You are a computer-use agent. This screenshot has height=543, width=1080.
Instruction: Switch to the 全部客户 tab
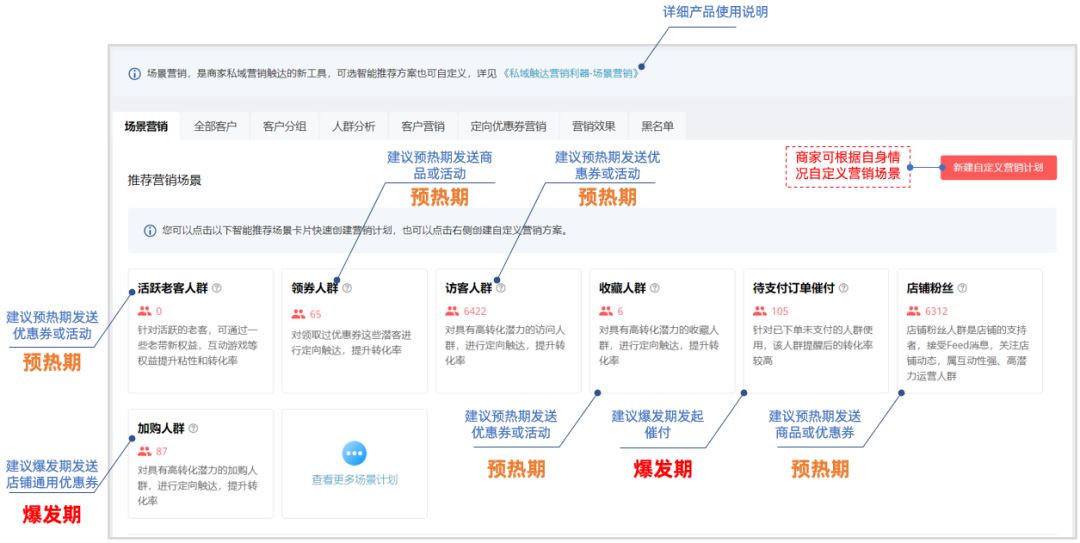pyautogui.click(x=215, y=127)
